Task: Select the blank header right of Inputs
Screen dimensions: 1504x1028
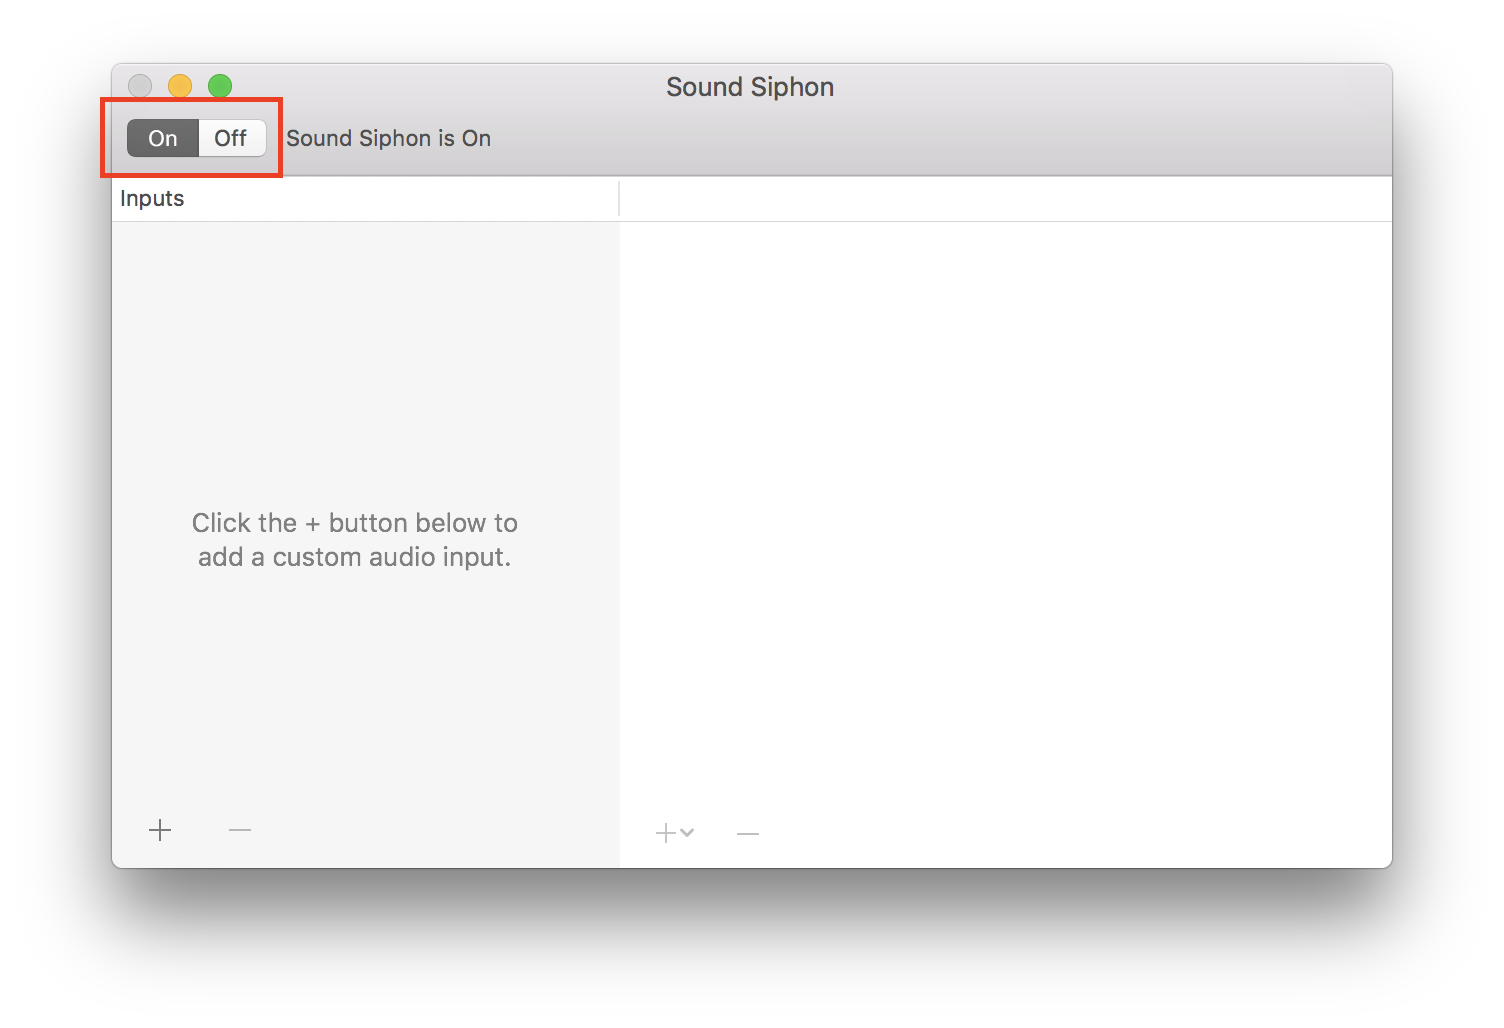Action: point(1006,199)
